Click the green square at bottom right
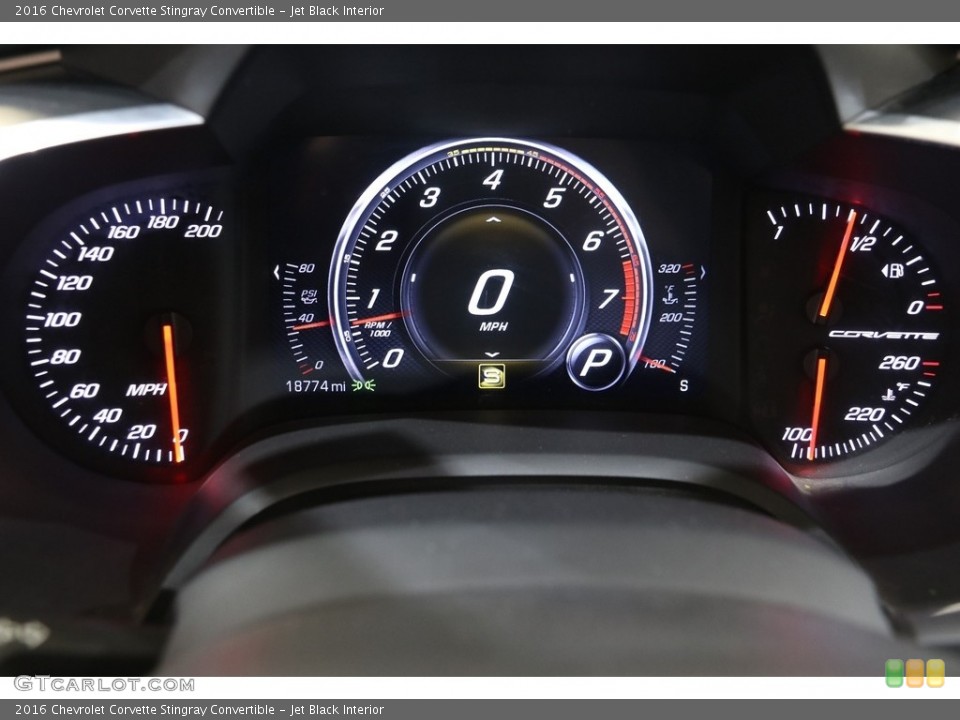The width and height of the screenshot is (960, 720). pyautogui.click(x=894, y=673)
